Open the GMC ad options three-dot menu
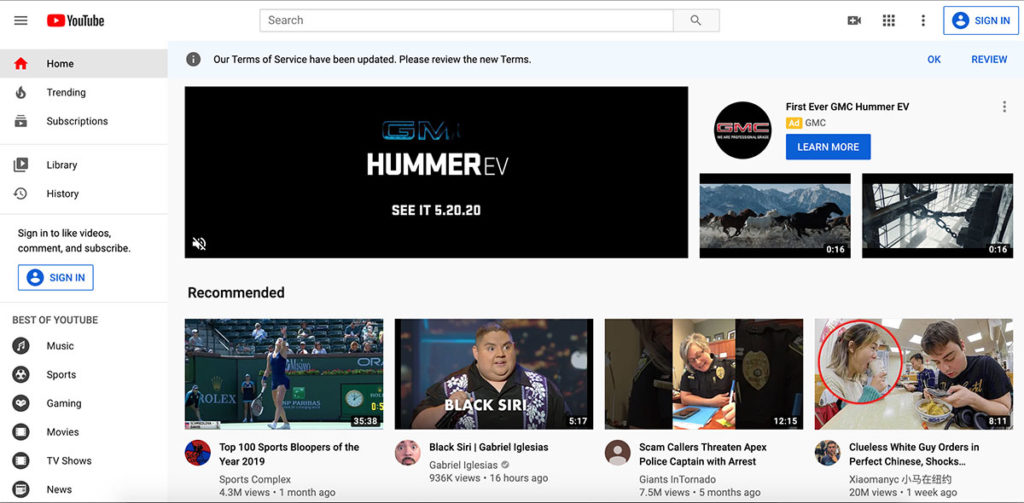Screen dimensions: 1024x503 (x=1004, y=106)
